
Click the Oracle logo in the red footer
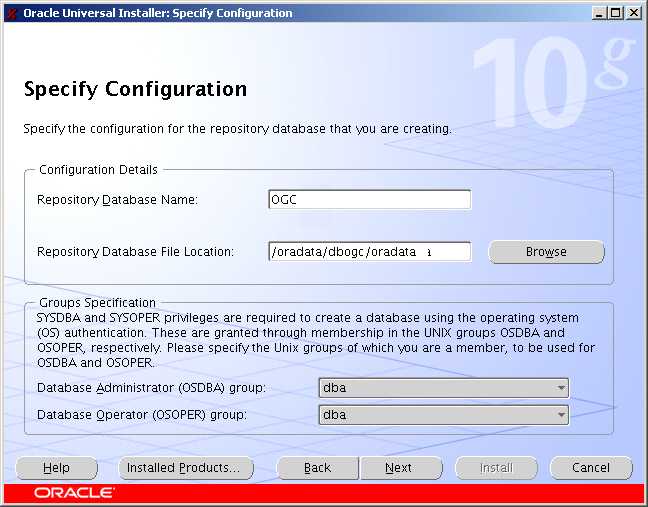click(x=75, y=493)
